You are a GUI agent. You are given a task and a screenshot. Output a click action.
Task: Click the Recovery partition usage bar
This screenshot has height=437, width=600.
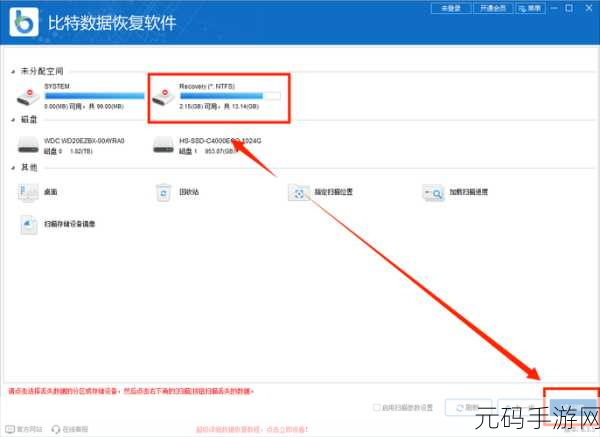coord(230,96)
